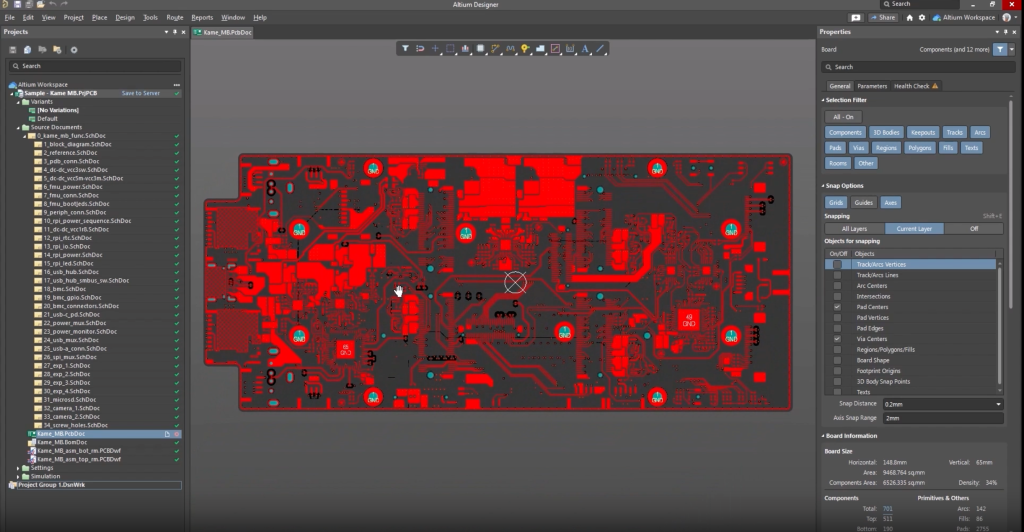This screenshot has height=532, width=1024.
Task: Click the Place Via tool icon
Action: pos(525,48)
